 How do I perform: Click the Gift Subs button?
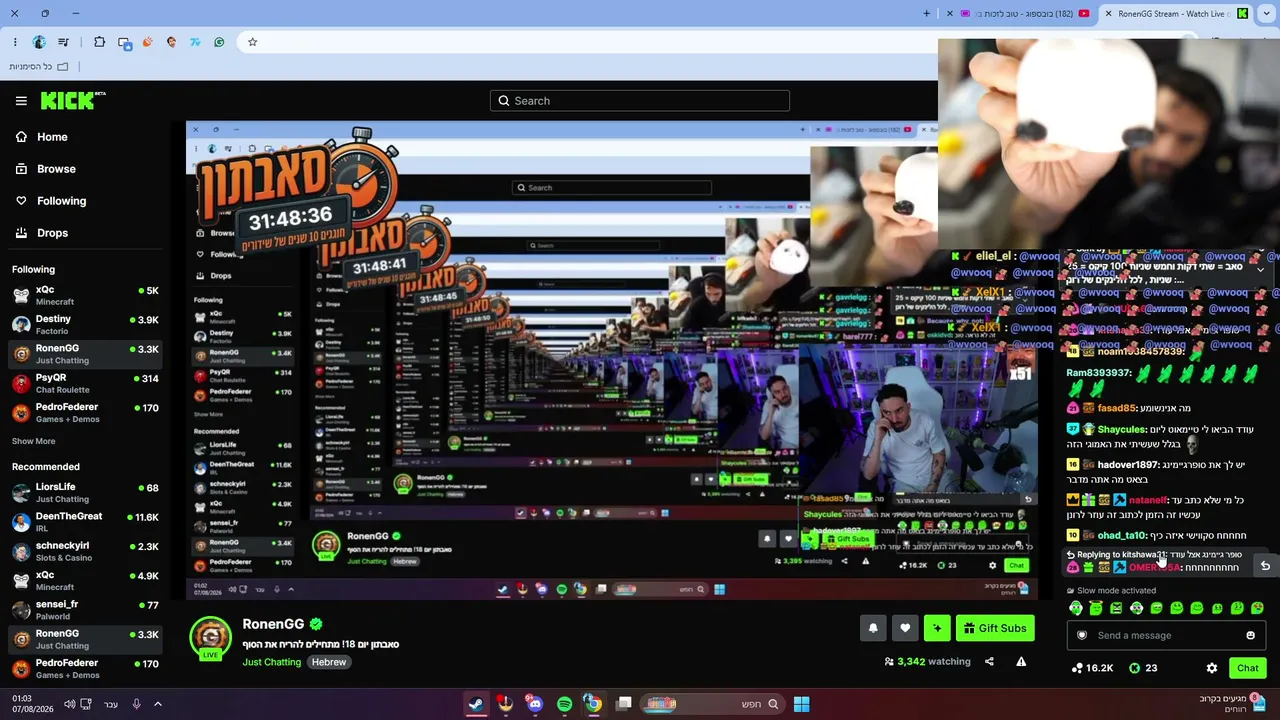click(x=995, y=628)
